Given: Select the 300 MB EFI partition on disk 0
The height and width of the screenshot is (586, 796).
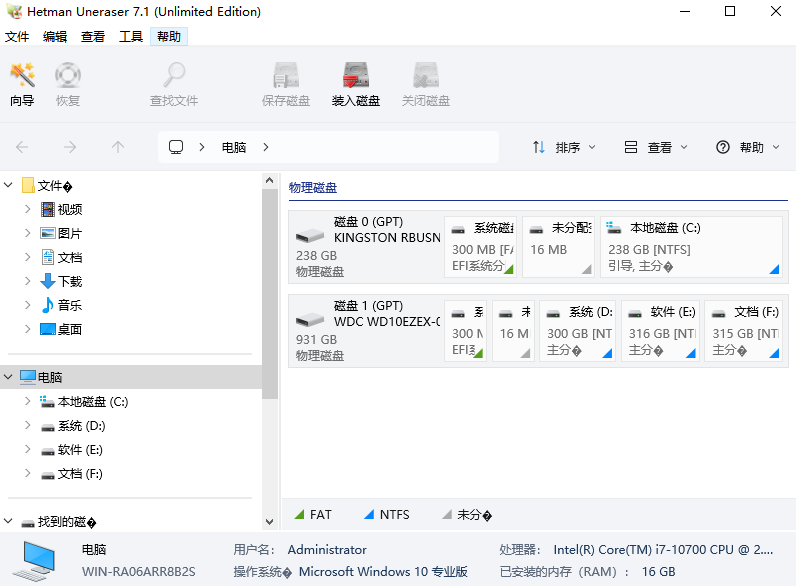Looking at the screenshot, I should point(481,247).
